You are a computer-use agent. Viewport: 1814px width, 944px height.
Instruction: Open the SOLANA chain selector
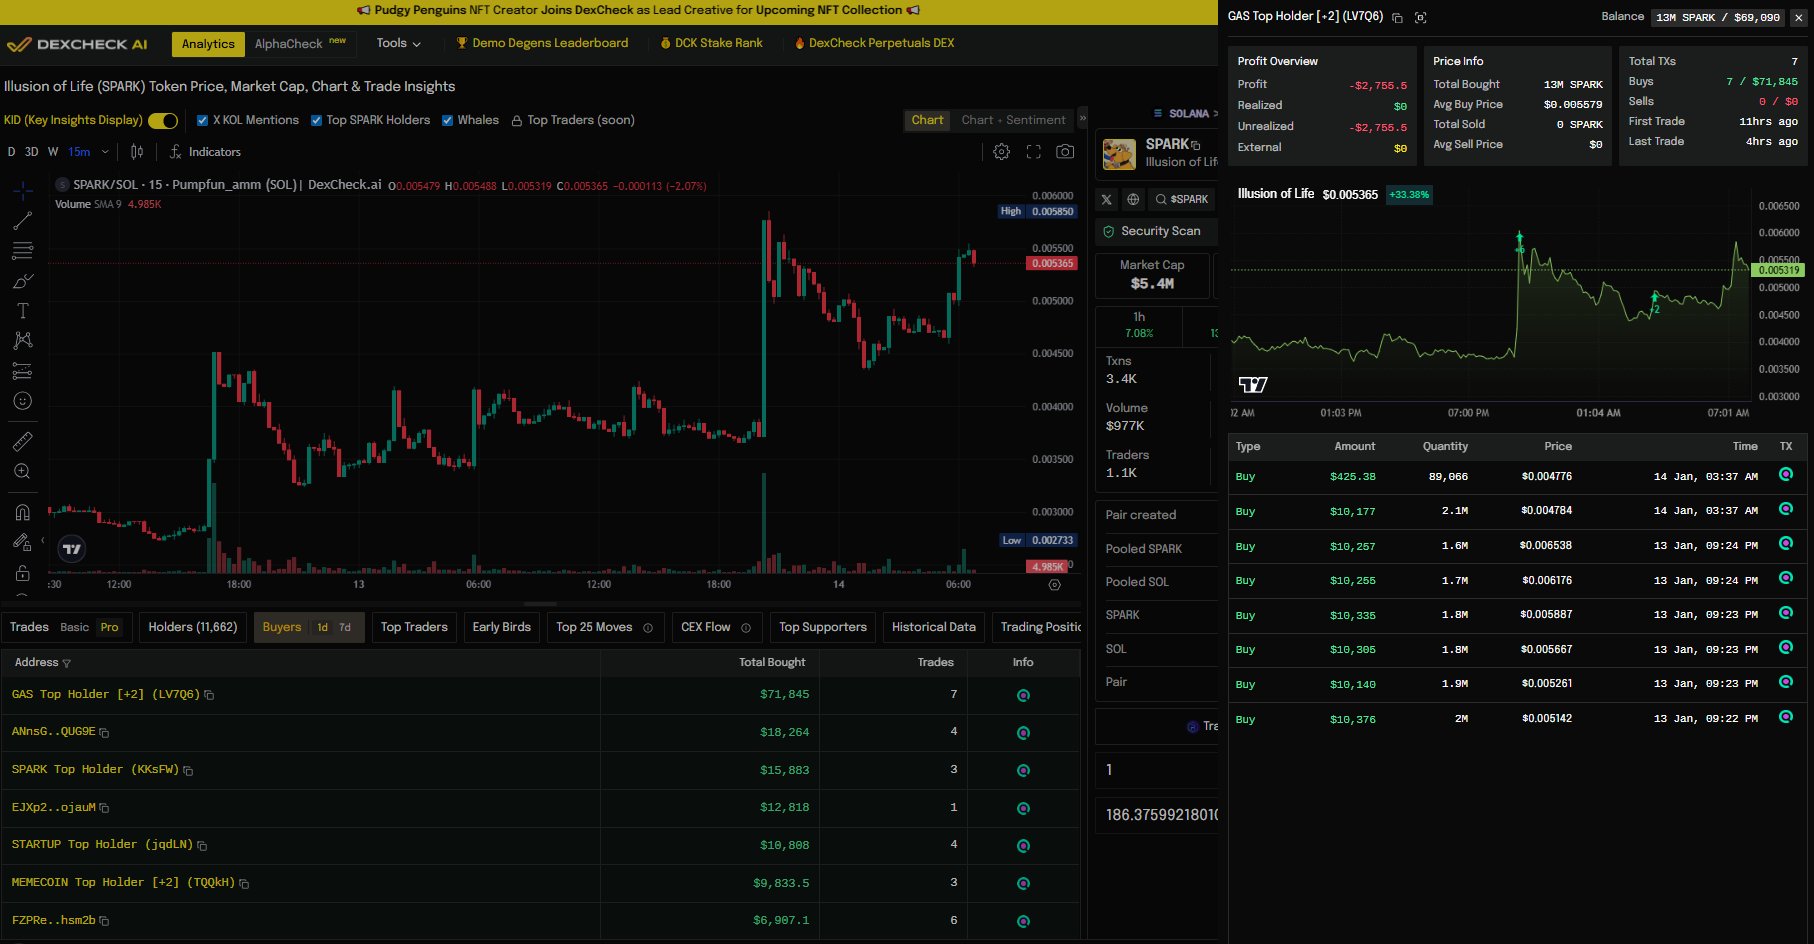(1187, 113)
